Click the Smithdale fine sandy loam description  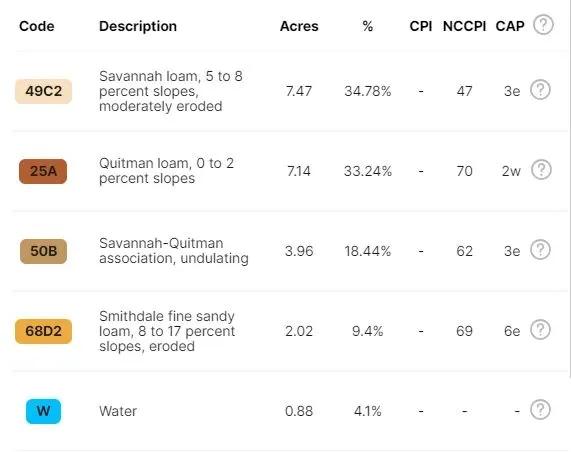(167, 331)
